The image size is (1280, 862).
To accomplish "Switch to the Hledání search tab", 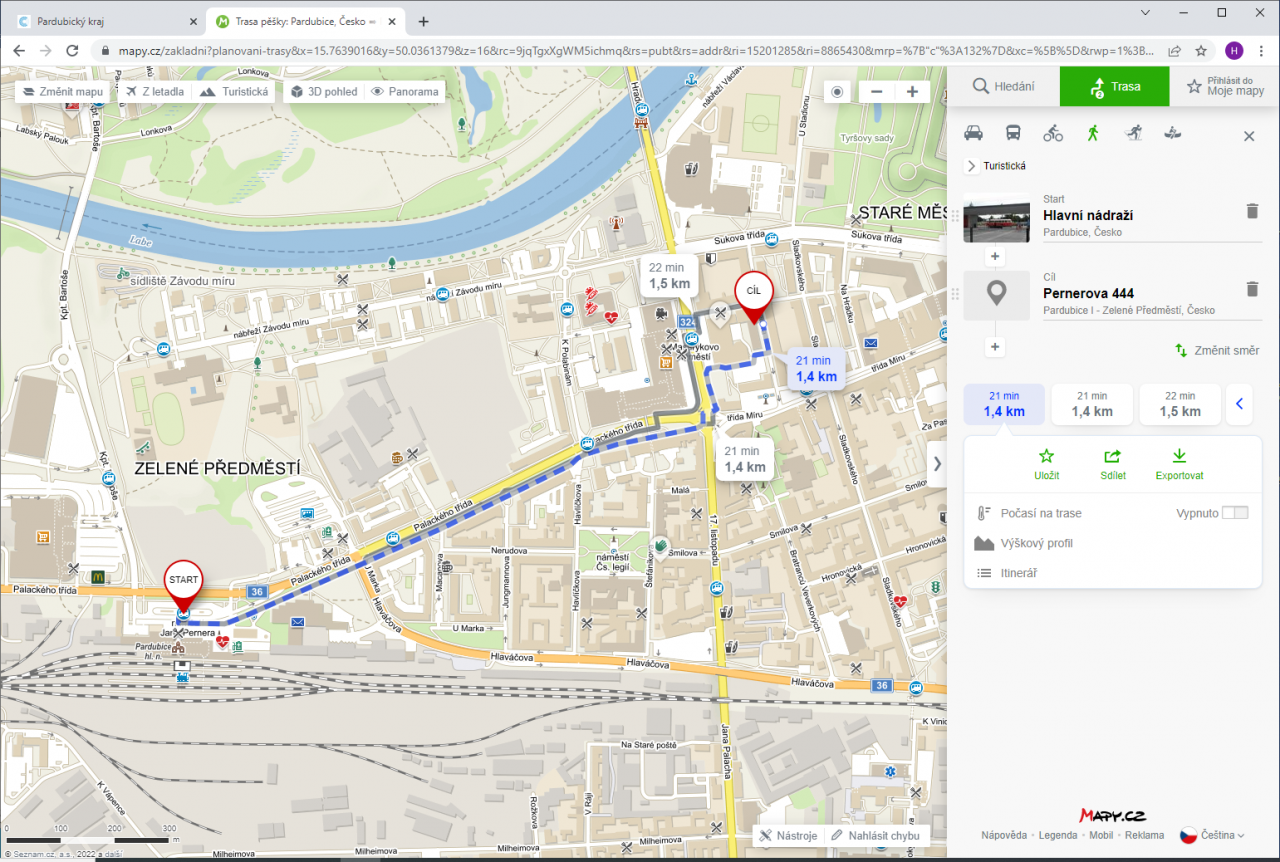I will 1003,87.
